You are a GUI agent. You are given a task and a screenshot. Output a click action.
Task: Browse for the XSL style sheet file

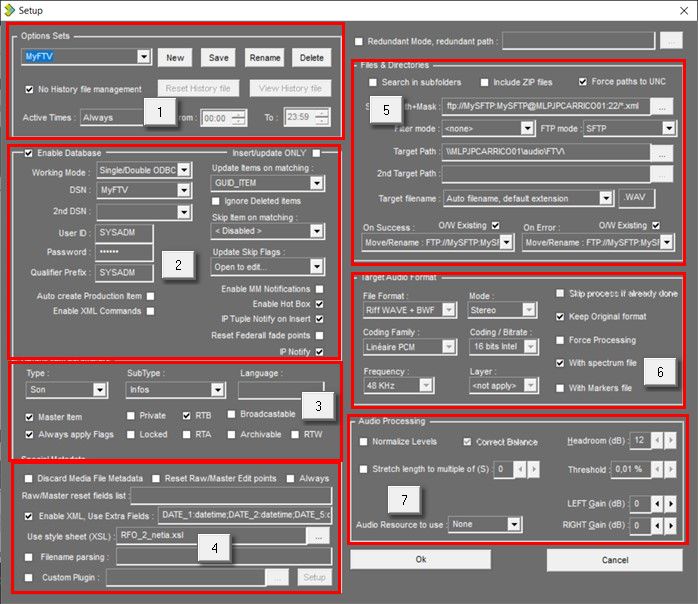pyautogui.click(x=319, y=536)
